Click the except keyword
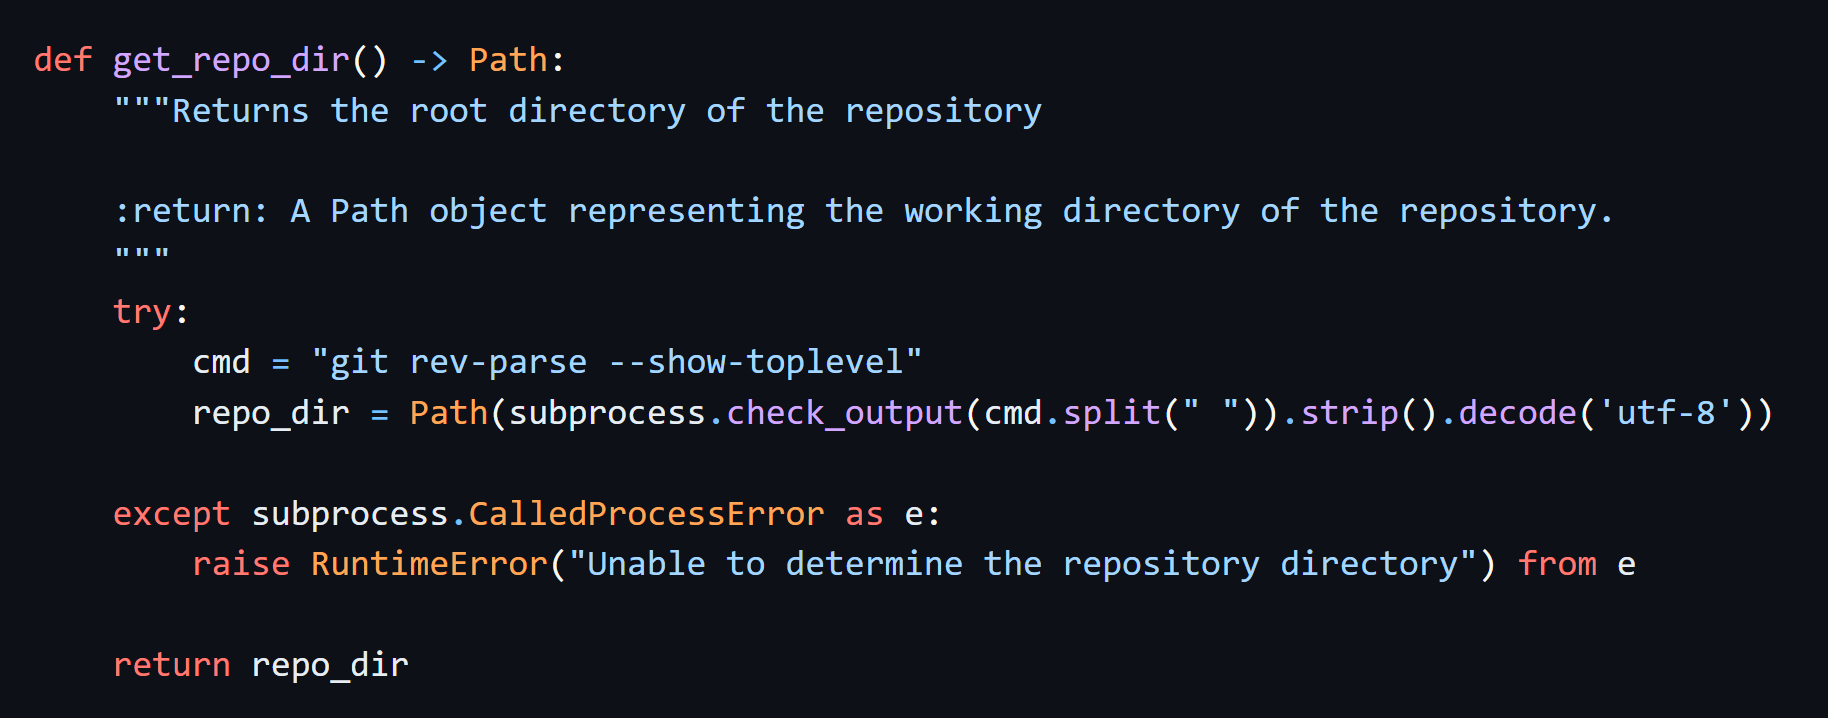 coord(171,514)
